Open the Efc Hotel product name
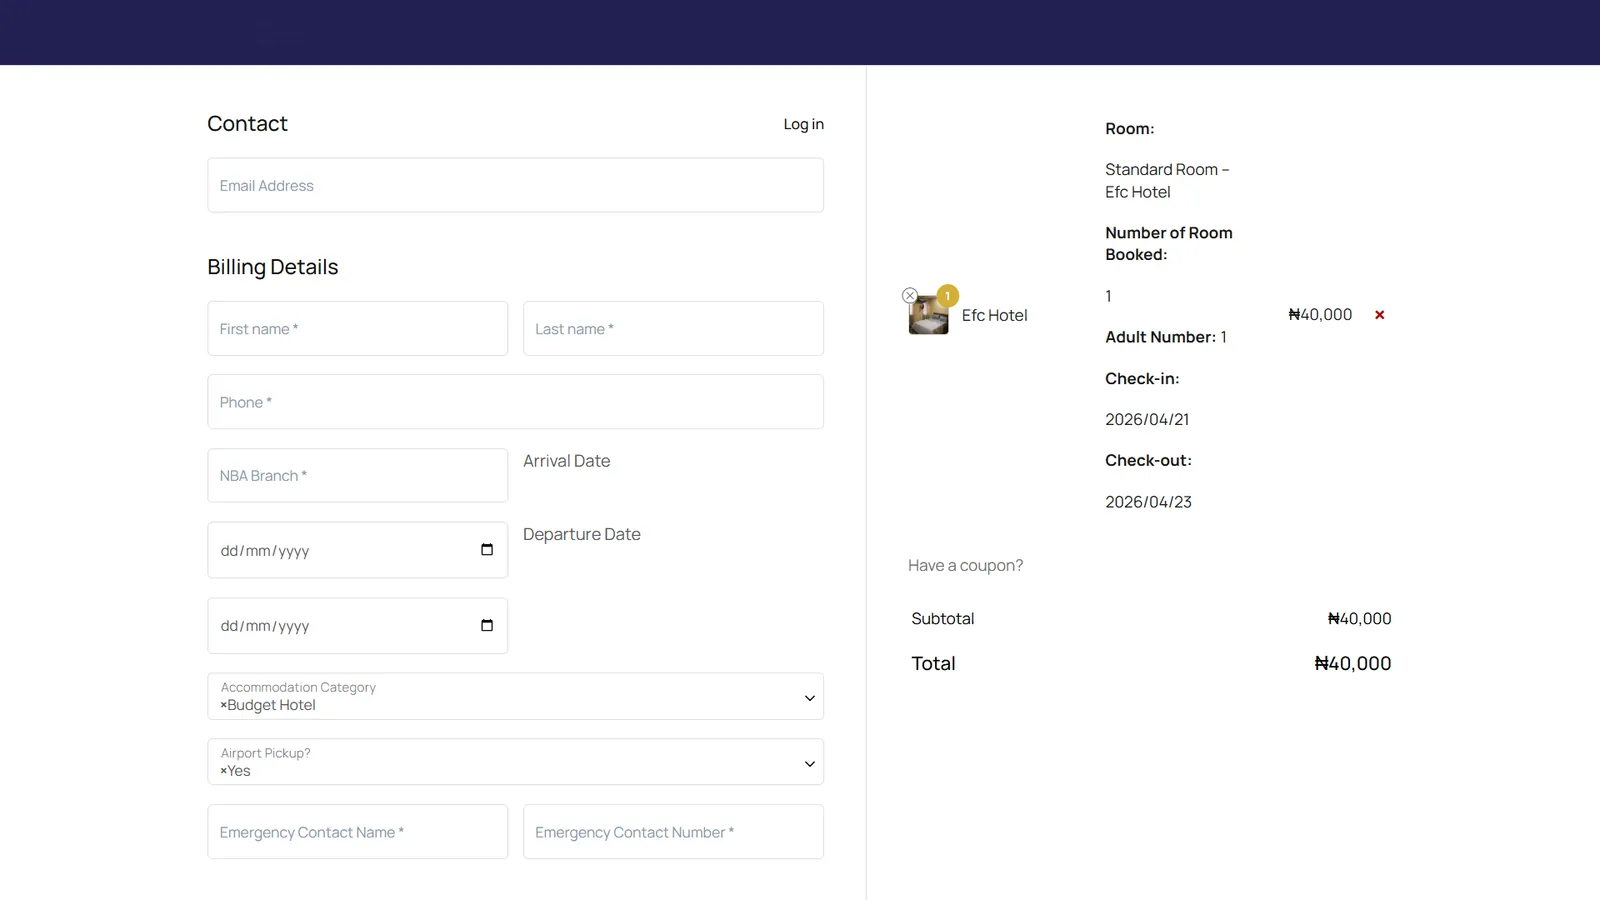 click(x=994, y=315)
